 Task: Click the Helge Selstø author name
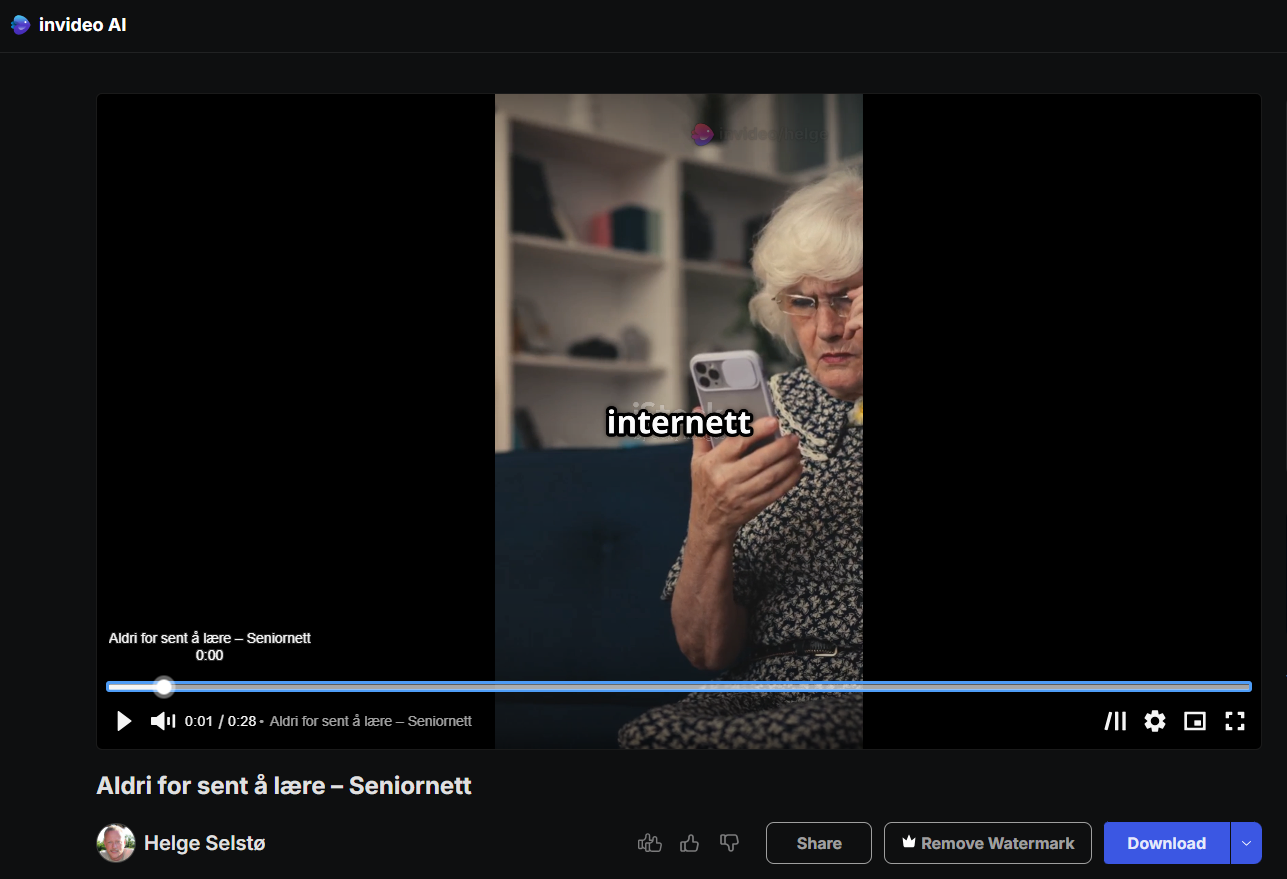[205, 843]
